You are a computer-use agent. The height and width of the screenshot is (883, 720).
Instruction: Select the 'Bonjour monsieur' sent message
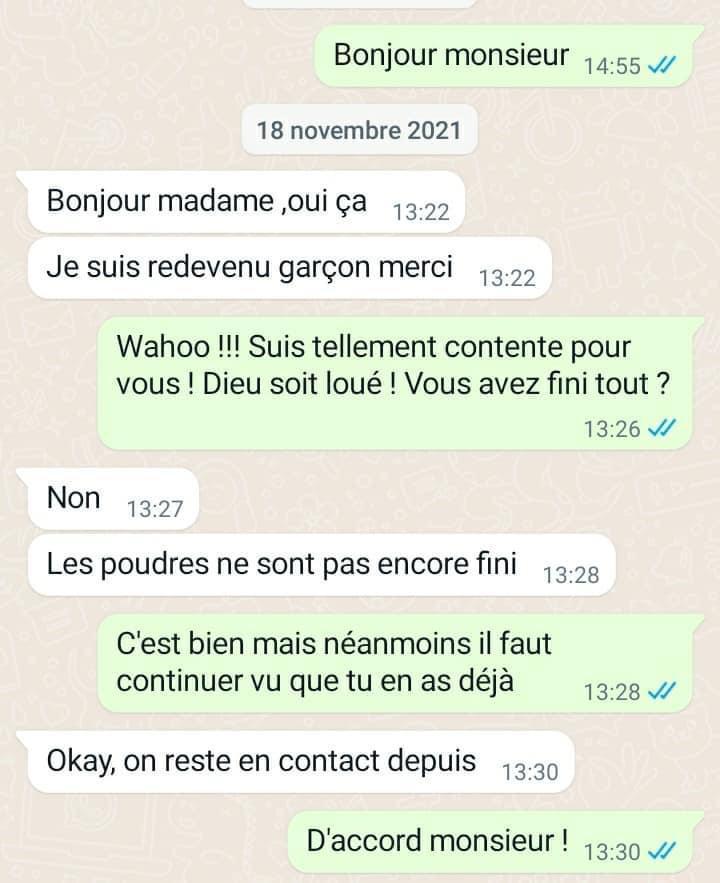(x=503, y=56)
